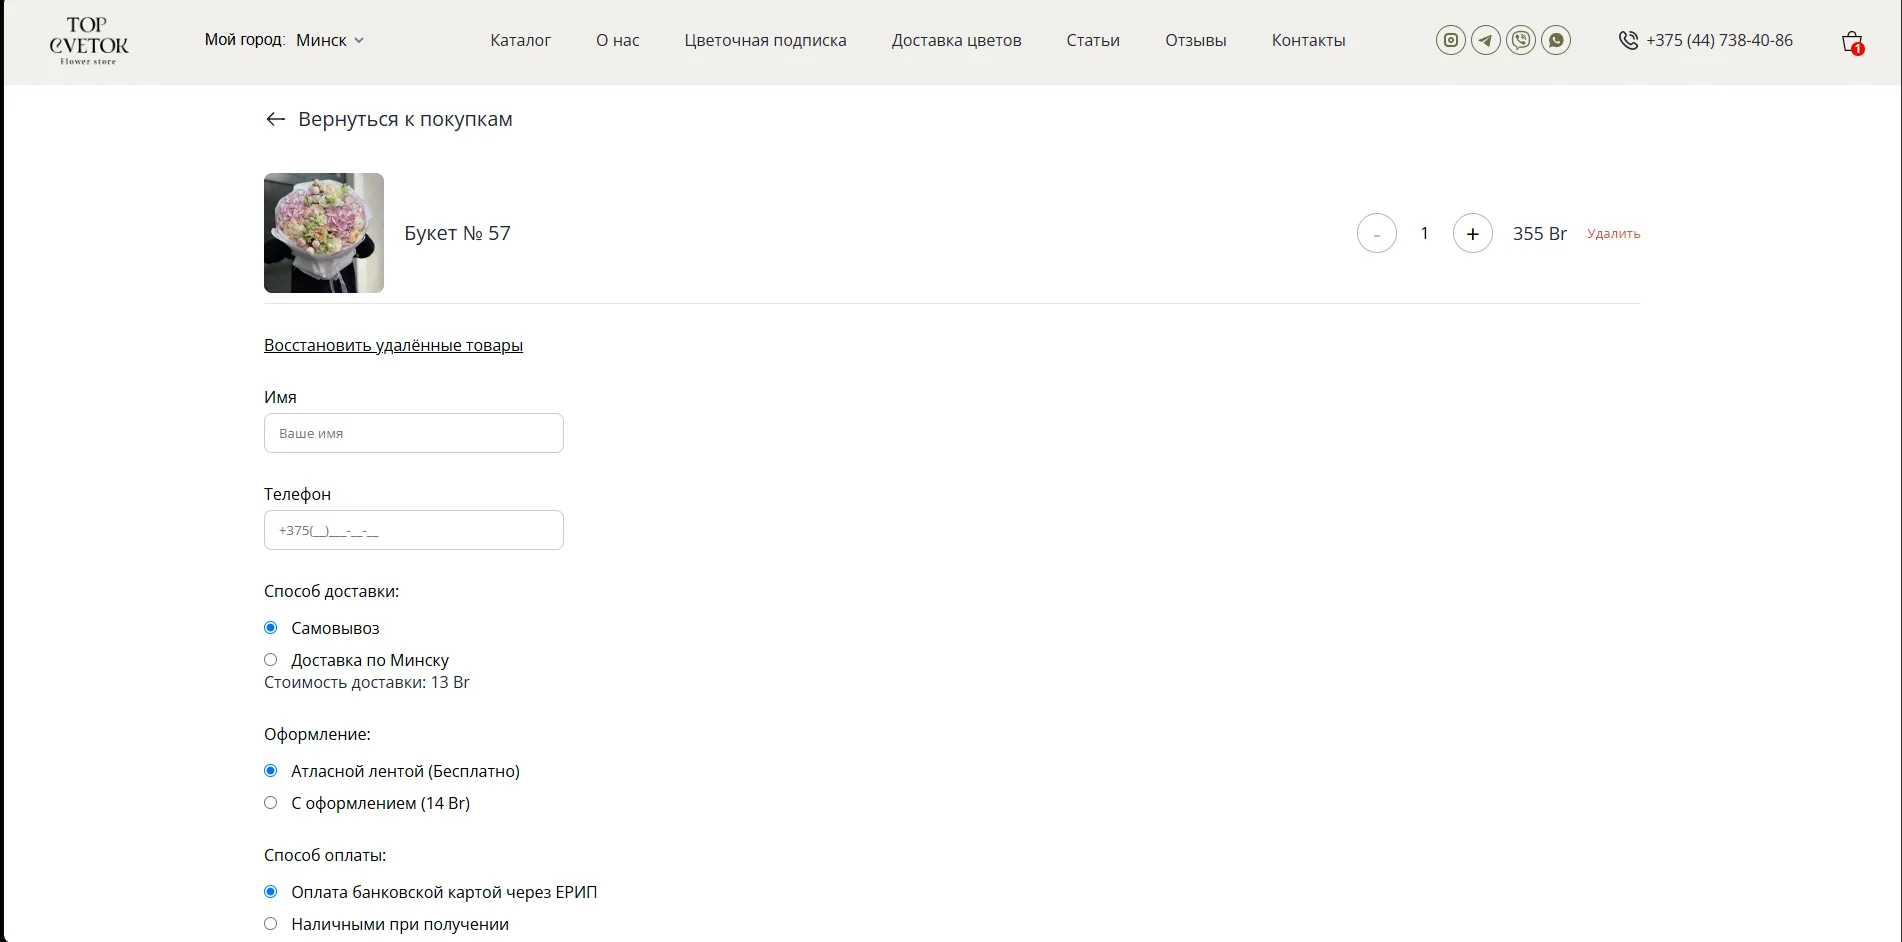Screen dimensions: 1902x942
Task: Choose С оформлением (14 Br) option
Action: pos(270,803)
